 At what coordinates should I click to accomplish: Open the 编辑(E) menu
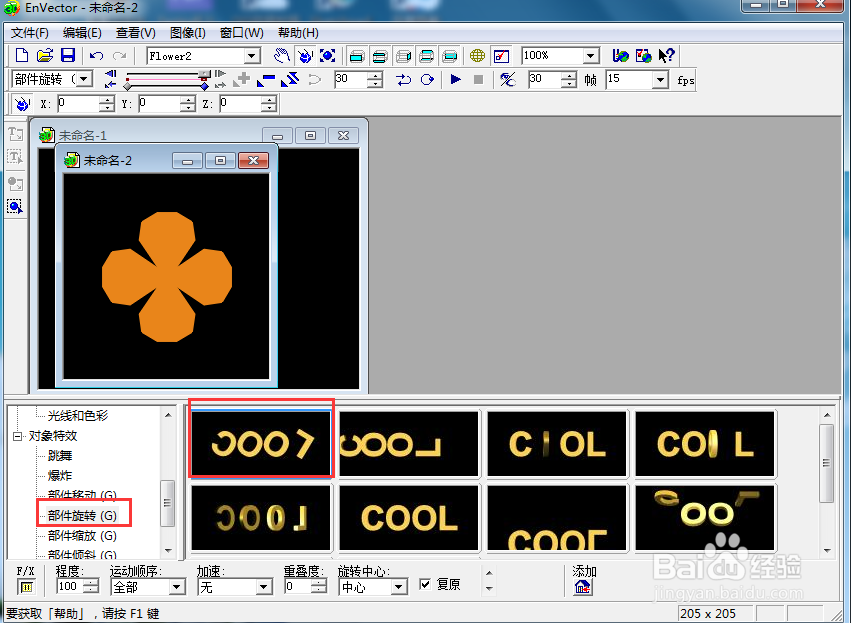click(x=82, y=33)
